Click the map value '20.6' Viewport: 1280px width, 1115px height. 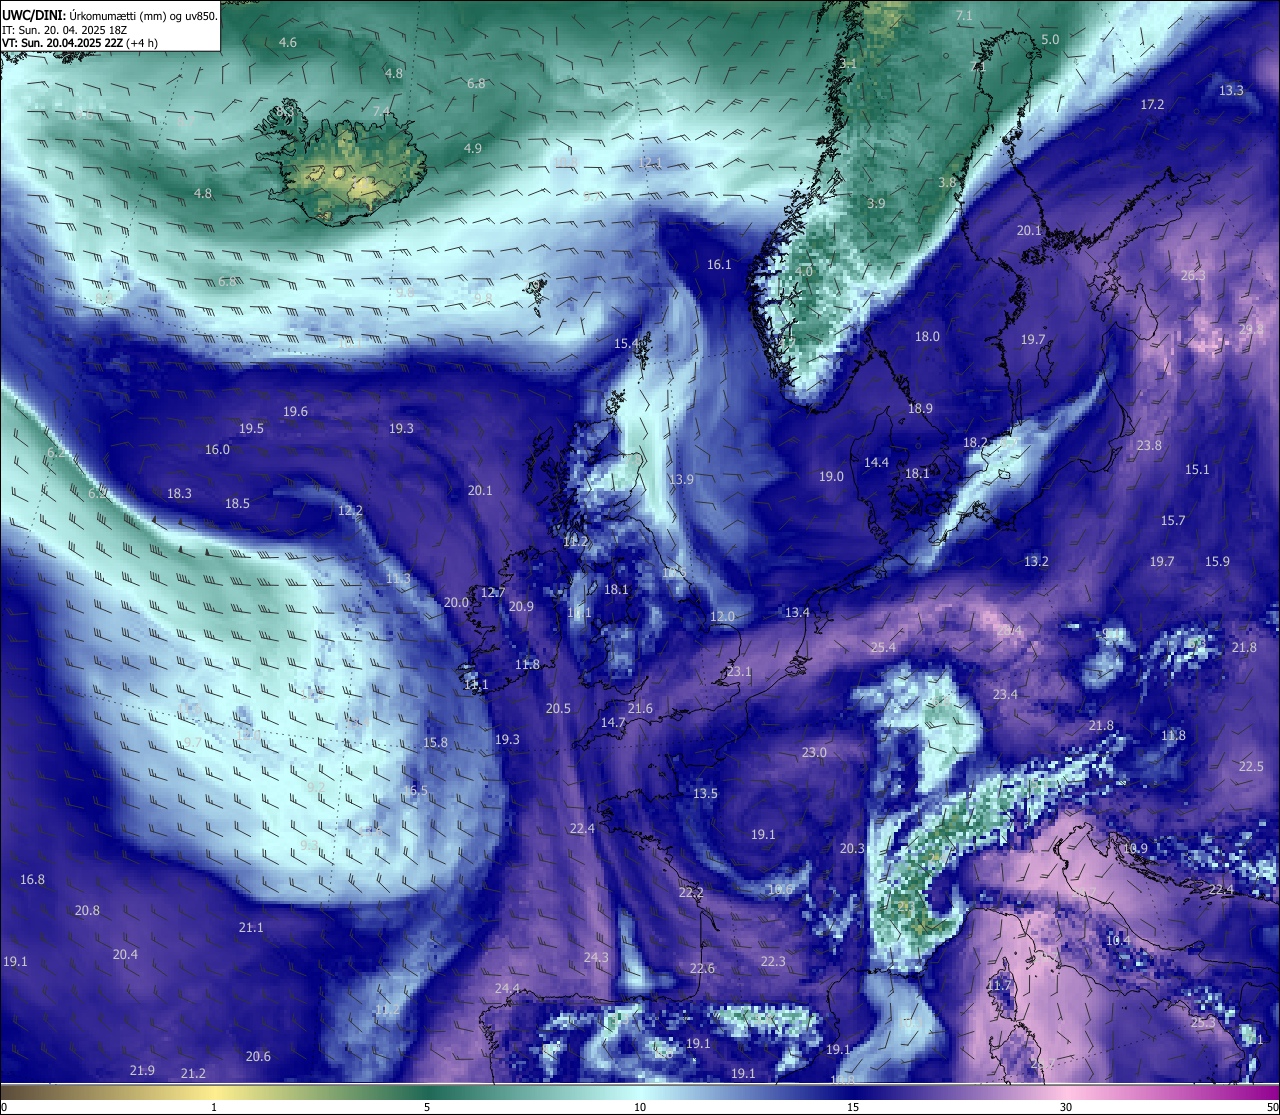(x=258, y=1056)
